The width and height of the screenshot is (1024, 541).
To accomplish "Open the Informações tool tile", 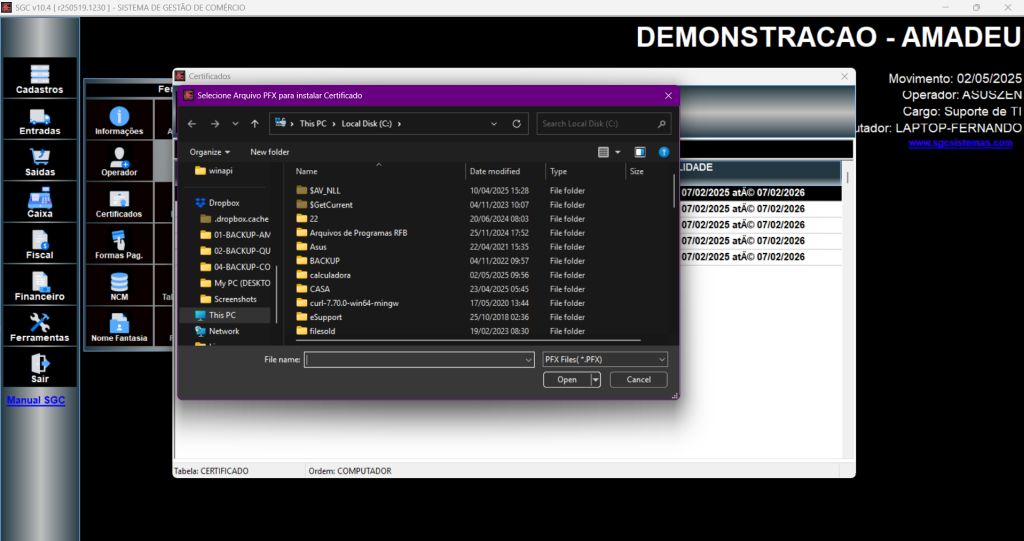I will click(119, 120).
